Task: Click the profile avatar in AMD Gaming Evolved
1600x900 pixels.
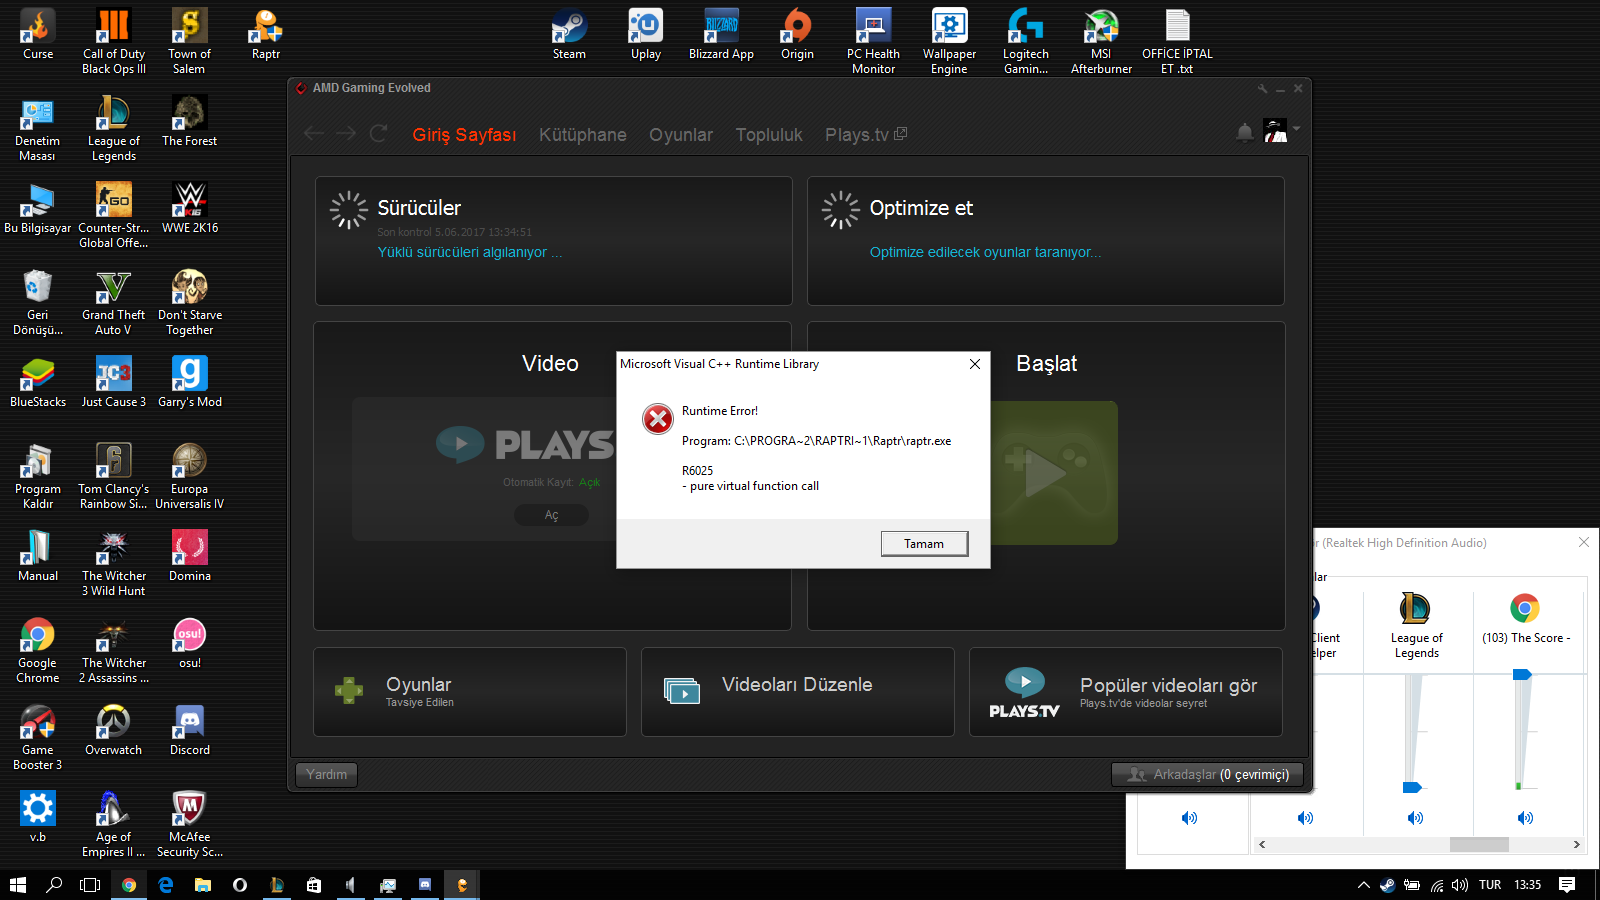Action: click(x=1275, y=131)
